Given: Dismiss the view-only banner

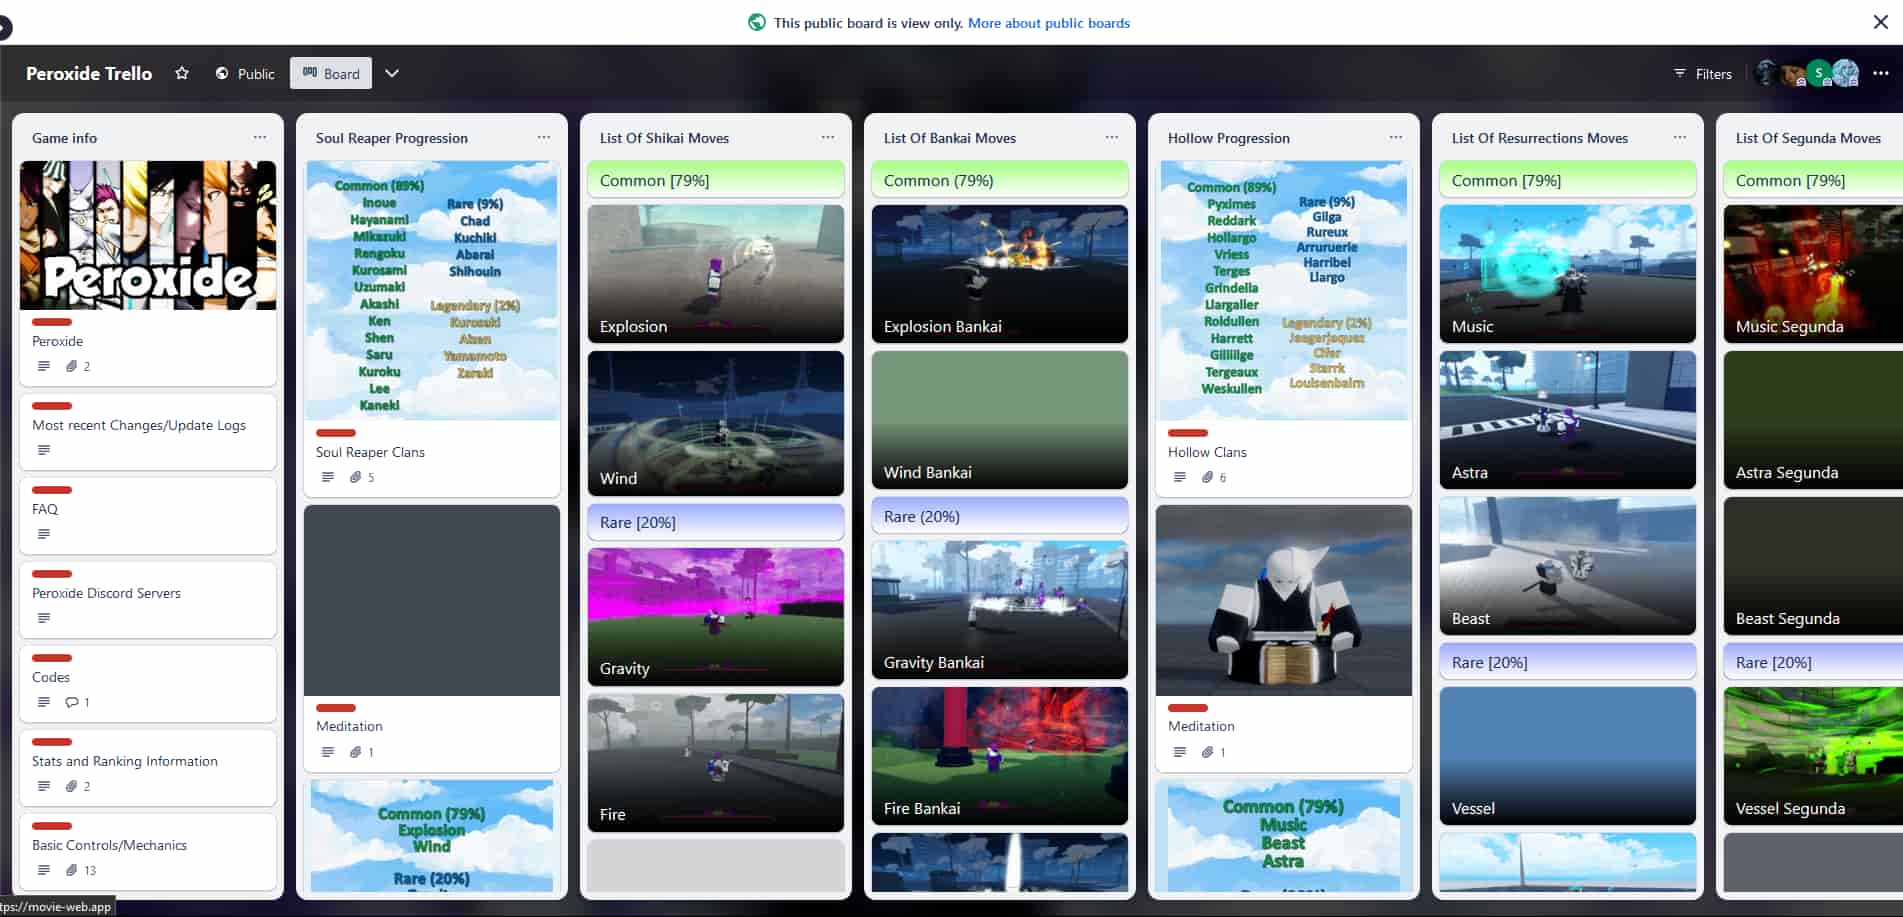Looking at the screenshot, I should click(x=1881, y=21).
